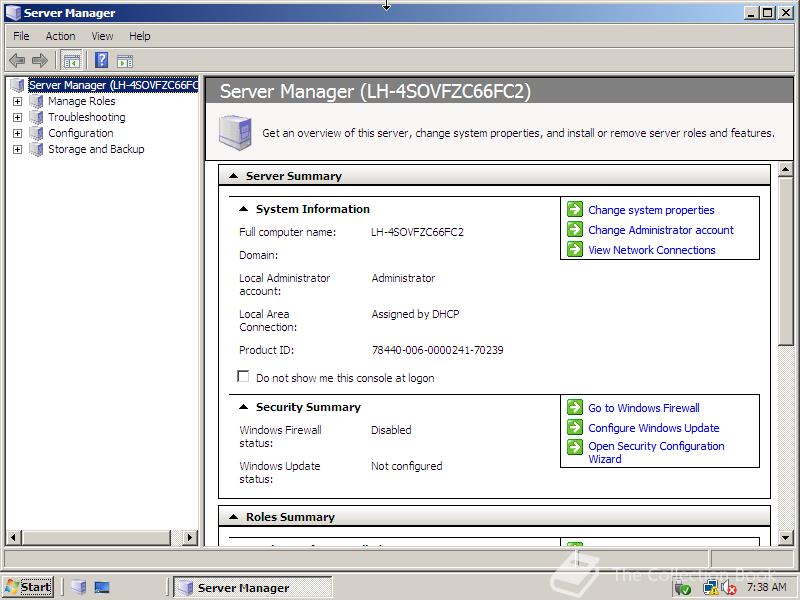Click the network status tray icon

pos(710,588)
